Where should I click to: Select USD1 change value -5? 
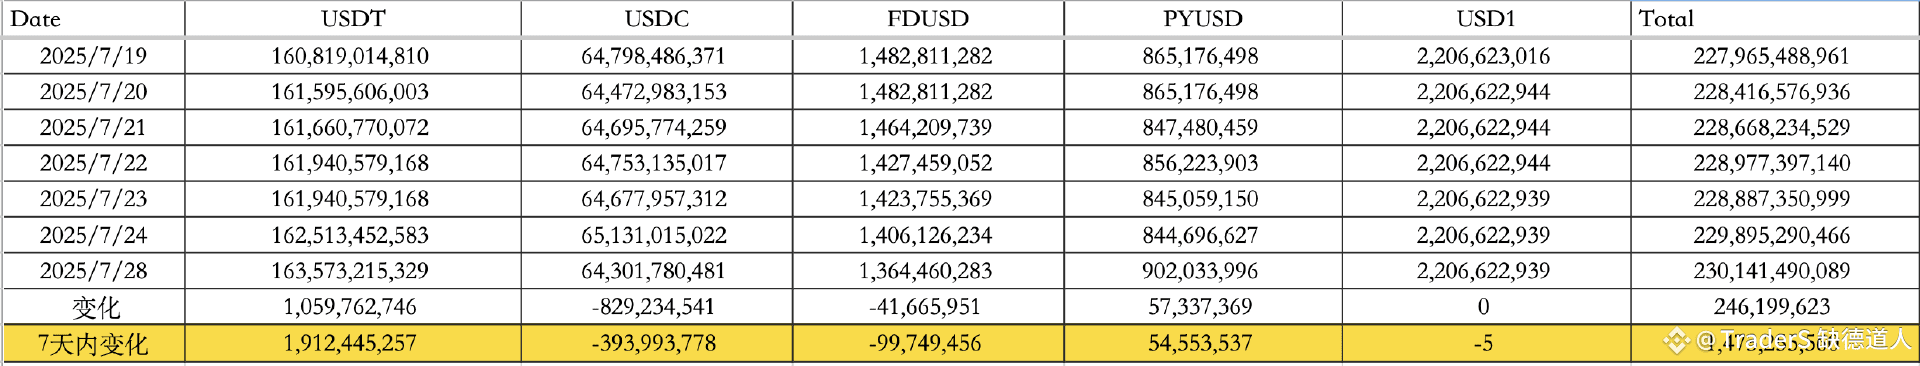1485,344
